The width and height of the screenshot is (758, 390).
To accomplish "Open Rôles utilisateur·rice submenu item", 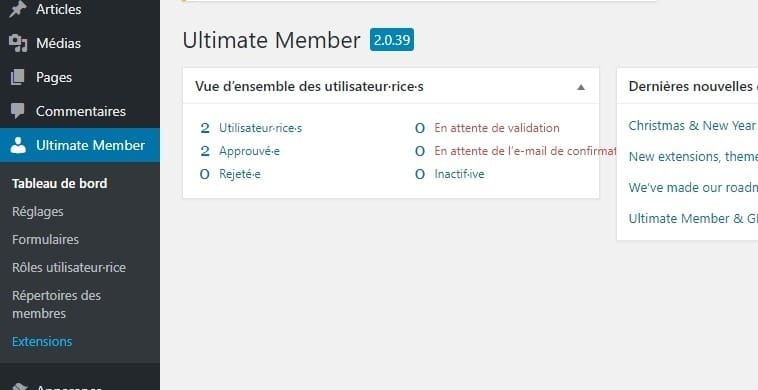I will (x=69, y=267).
